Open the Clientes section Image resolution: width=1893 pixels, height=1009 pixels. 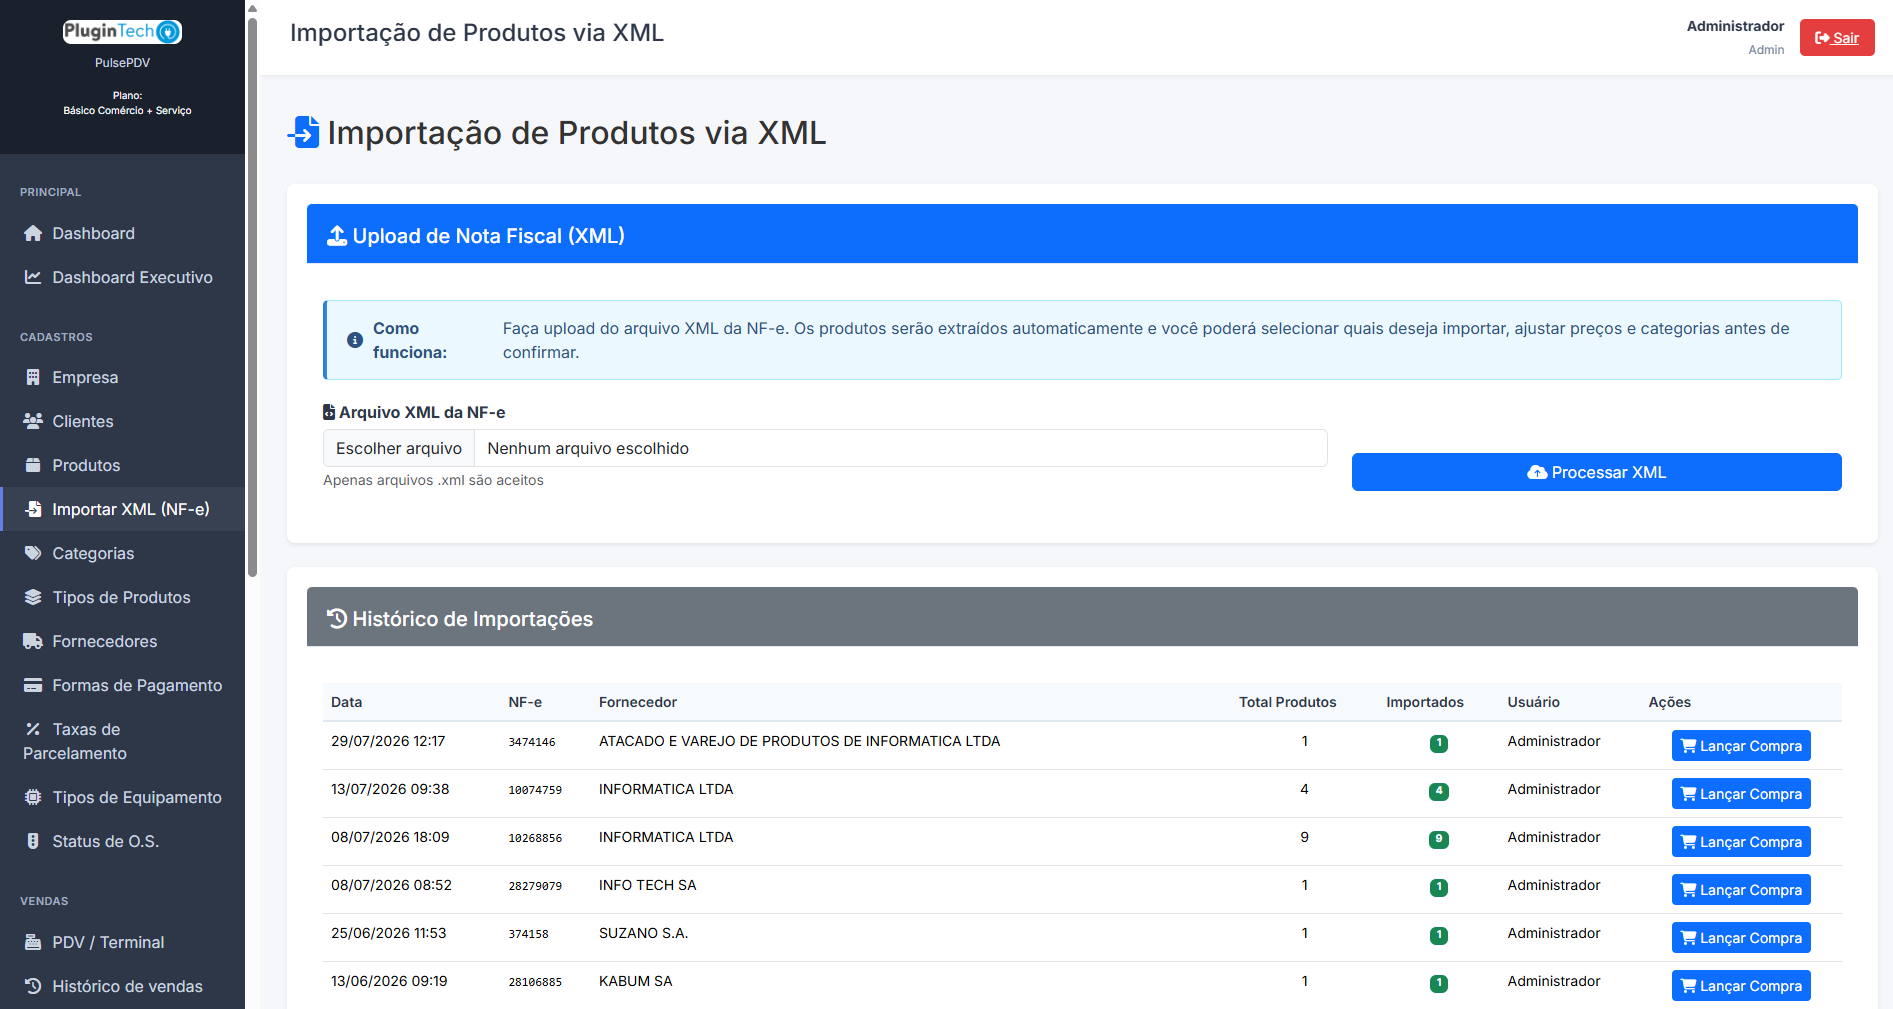click(122, 421)
